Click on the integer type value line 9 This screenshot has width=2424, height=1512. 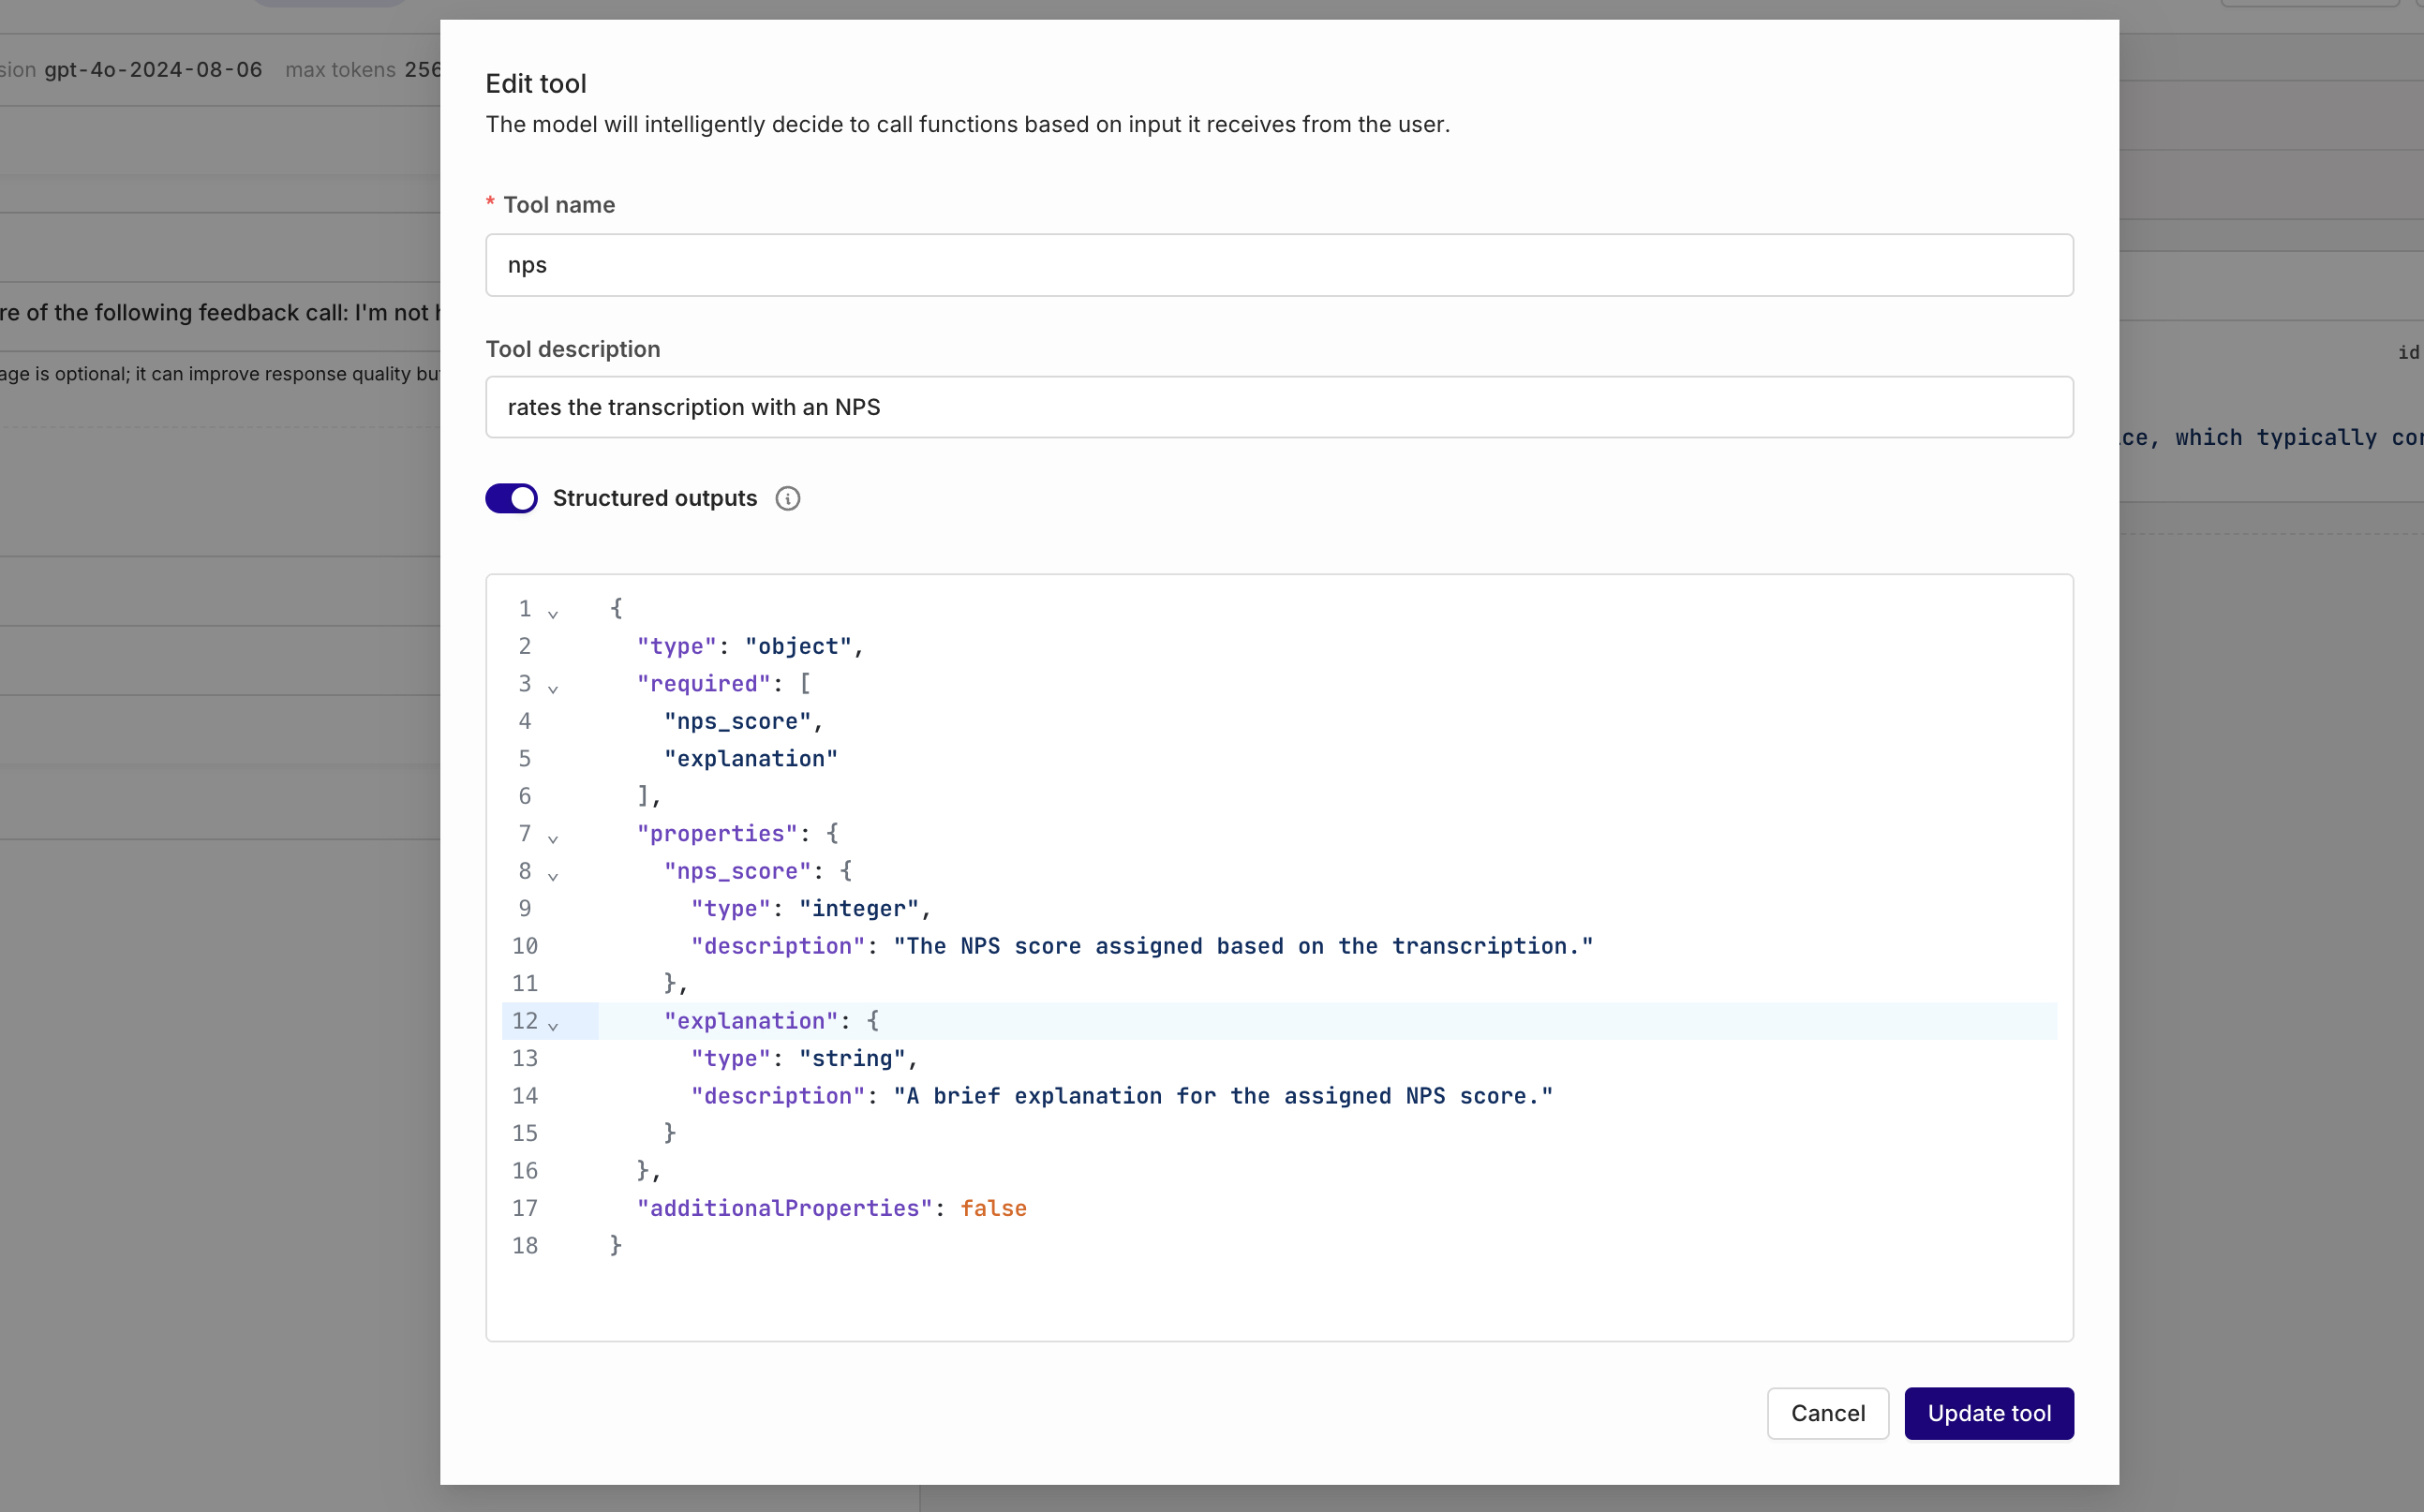click(x=808, y=908)
